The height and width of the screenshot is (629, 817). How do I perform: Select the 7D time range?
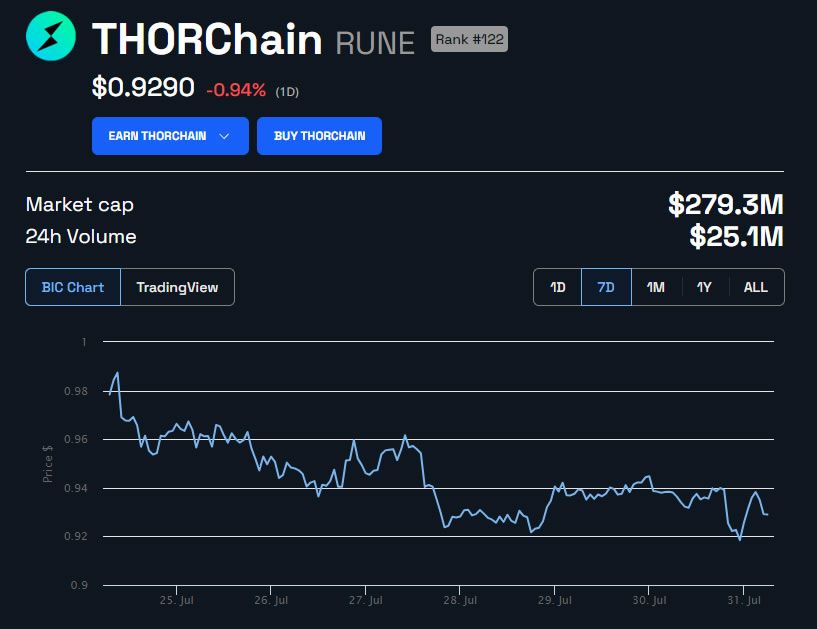point(606,287)
